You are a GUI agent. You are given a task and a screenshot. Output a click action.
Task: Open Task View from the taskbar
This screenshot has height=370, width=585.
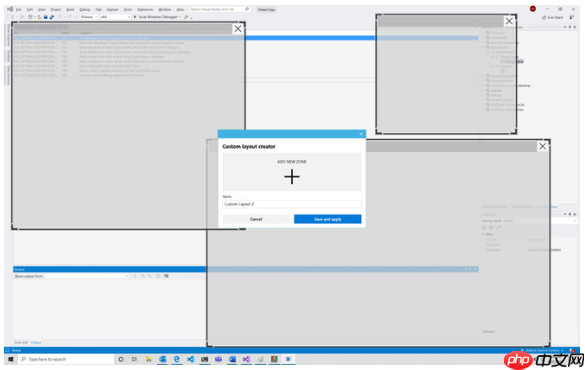[x=134, y=359]
